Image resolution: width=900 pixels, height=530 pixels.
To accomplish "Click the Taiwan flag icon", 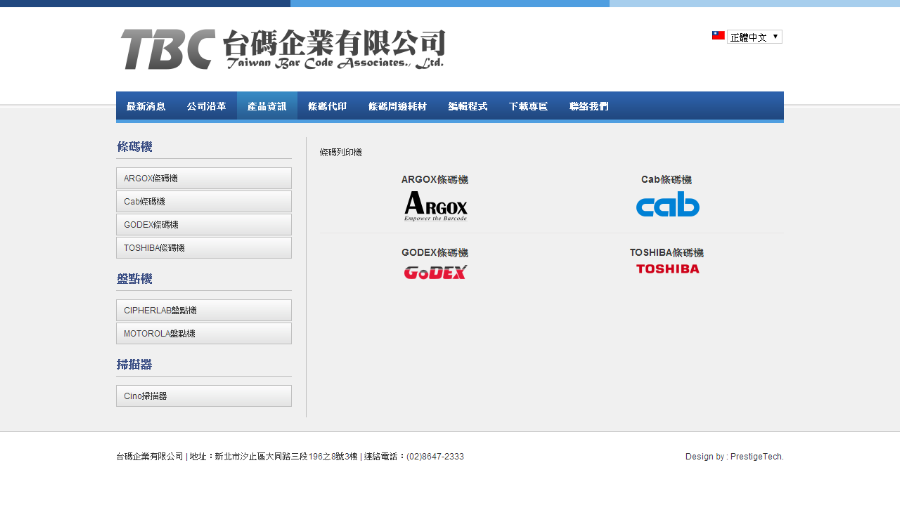I will (x=718, y=36).
